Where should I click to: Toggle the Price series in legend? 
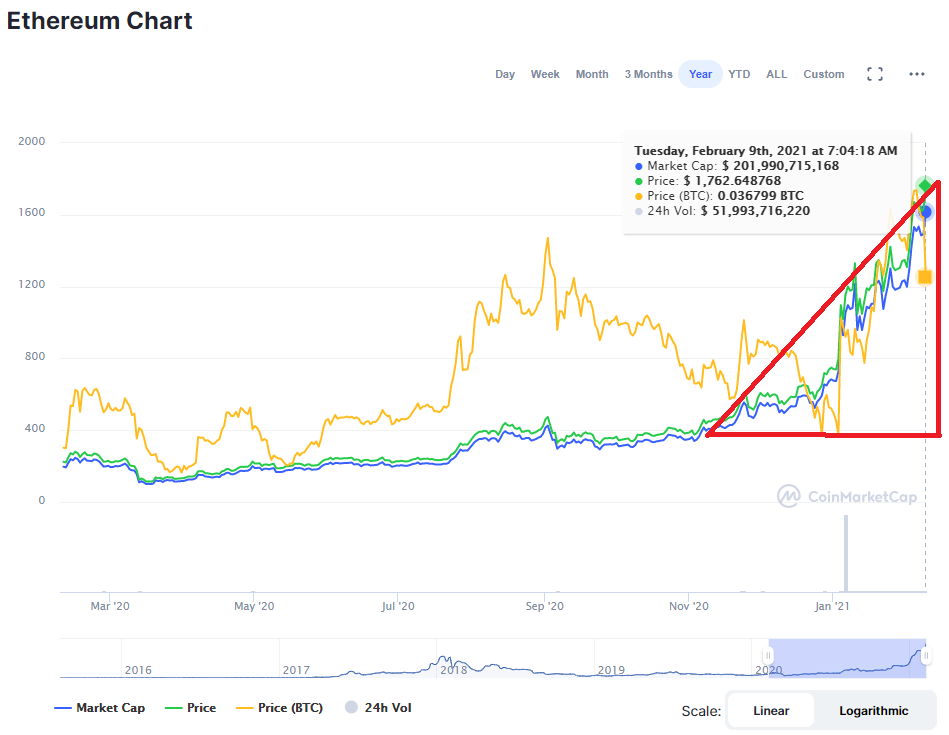coord(191,708)
